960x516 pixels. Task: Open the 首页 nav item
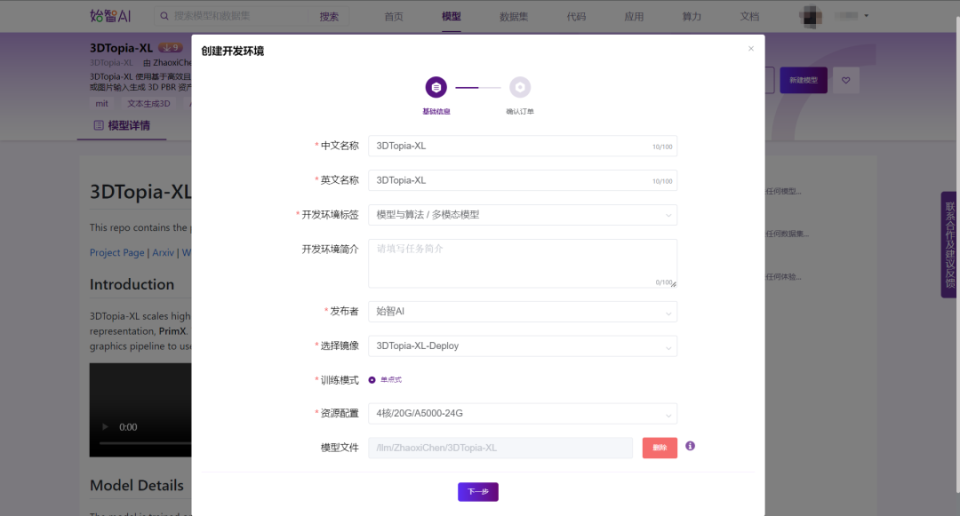point(394,17)
